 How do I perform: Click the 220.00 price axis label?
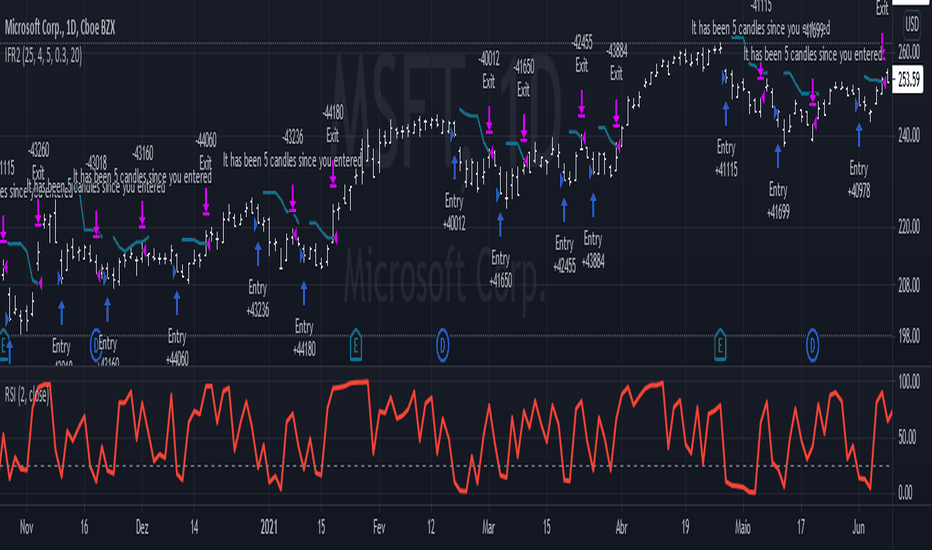click(909, 227)
